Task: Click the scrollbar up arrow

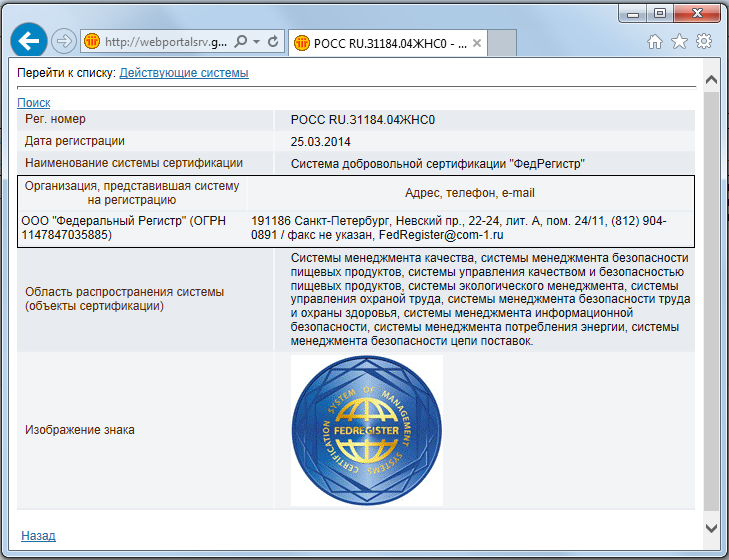Action: [x=711, y=79]
